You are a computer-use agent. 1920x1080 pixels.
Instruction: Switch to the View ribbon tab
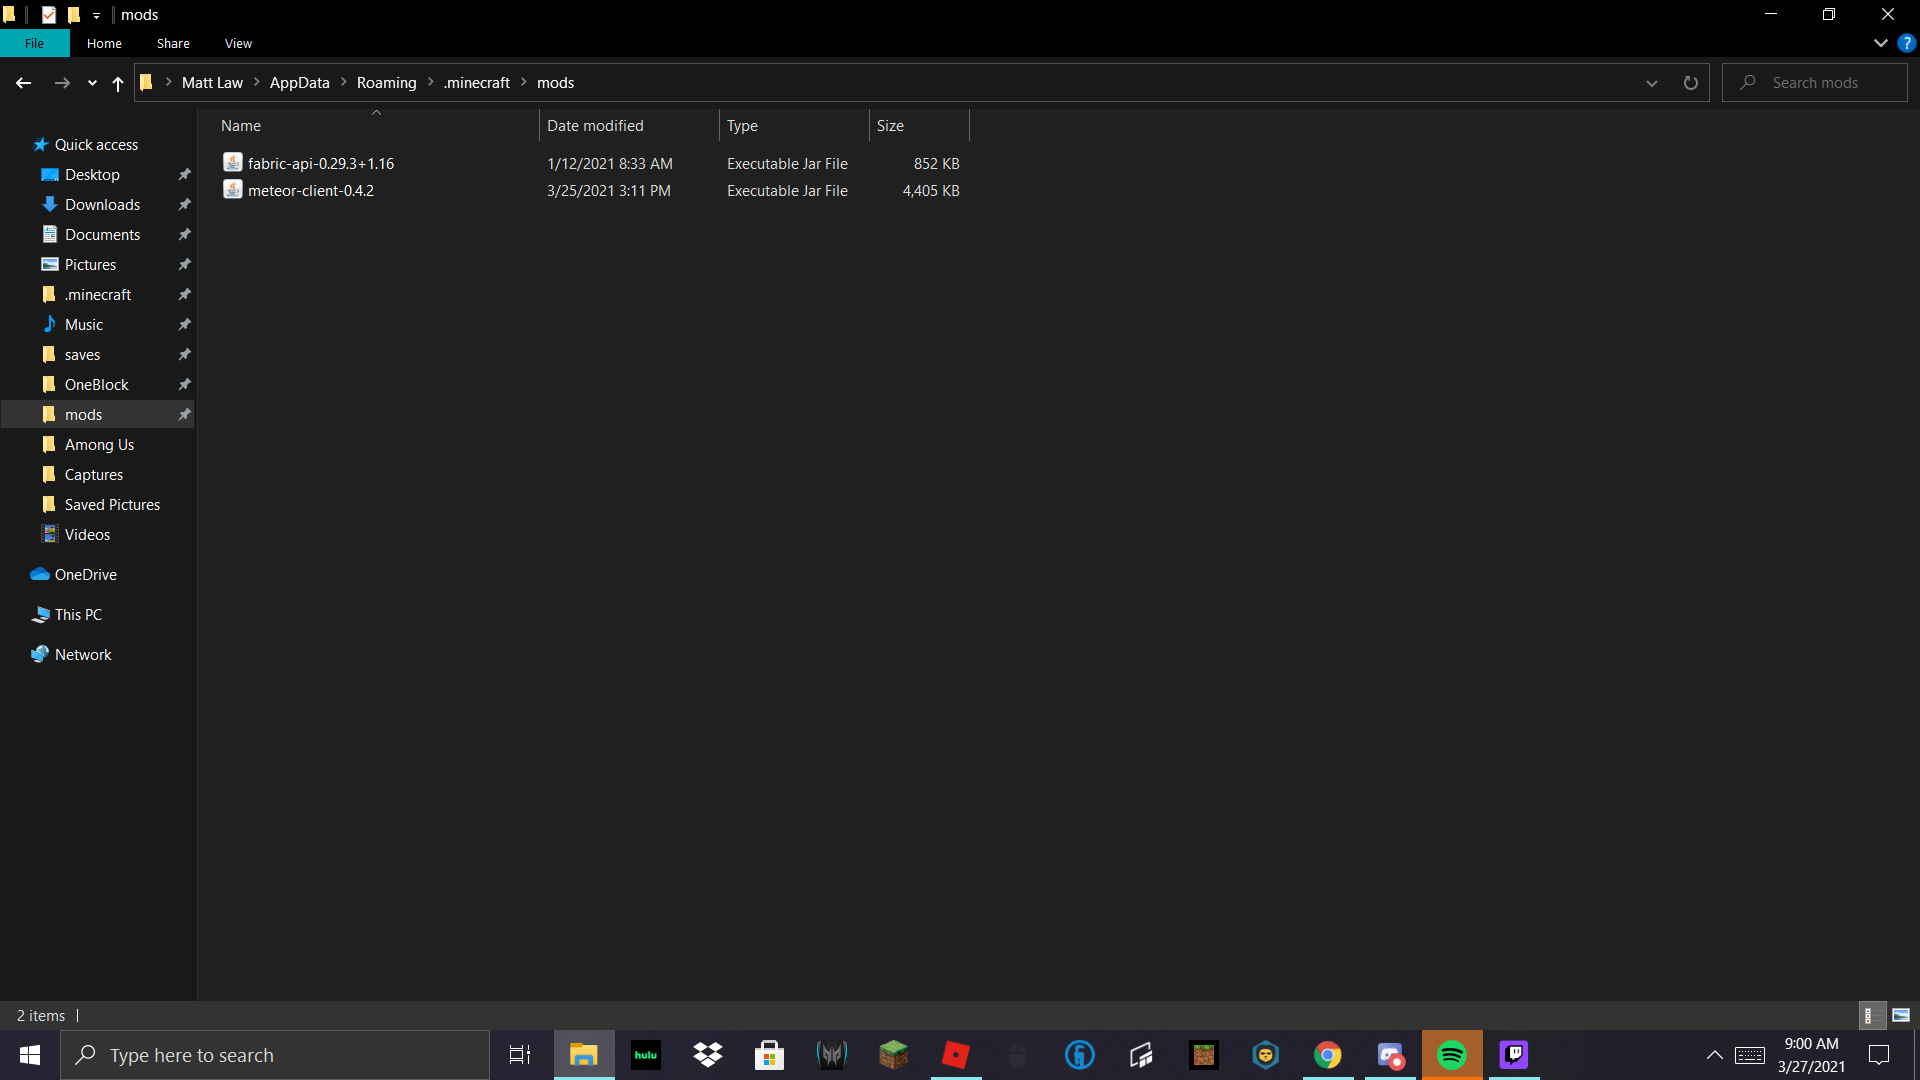[237, 43]
